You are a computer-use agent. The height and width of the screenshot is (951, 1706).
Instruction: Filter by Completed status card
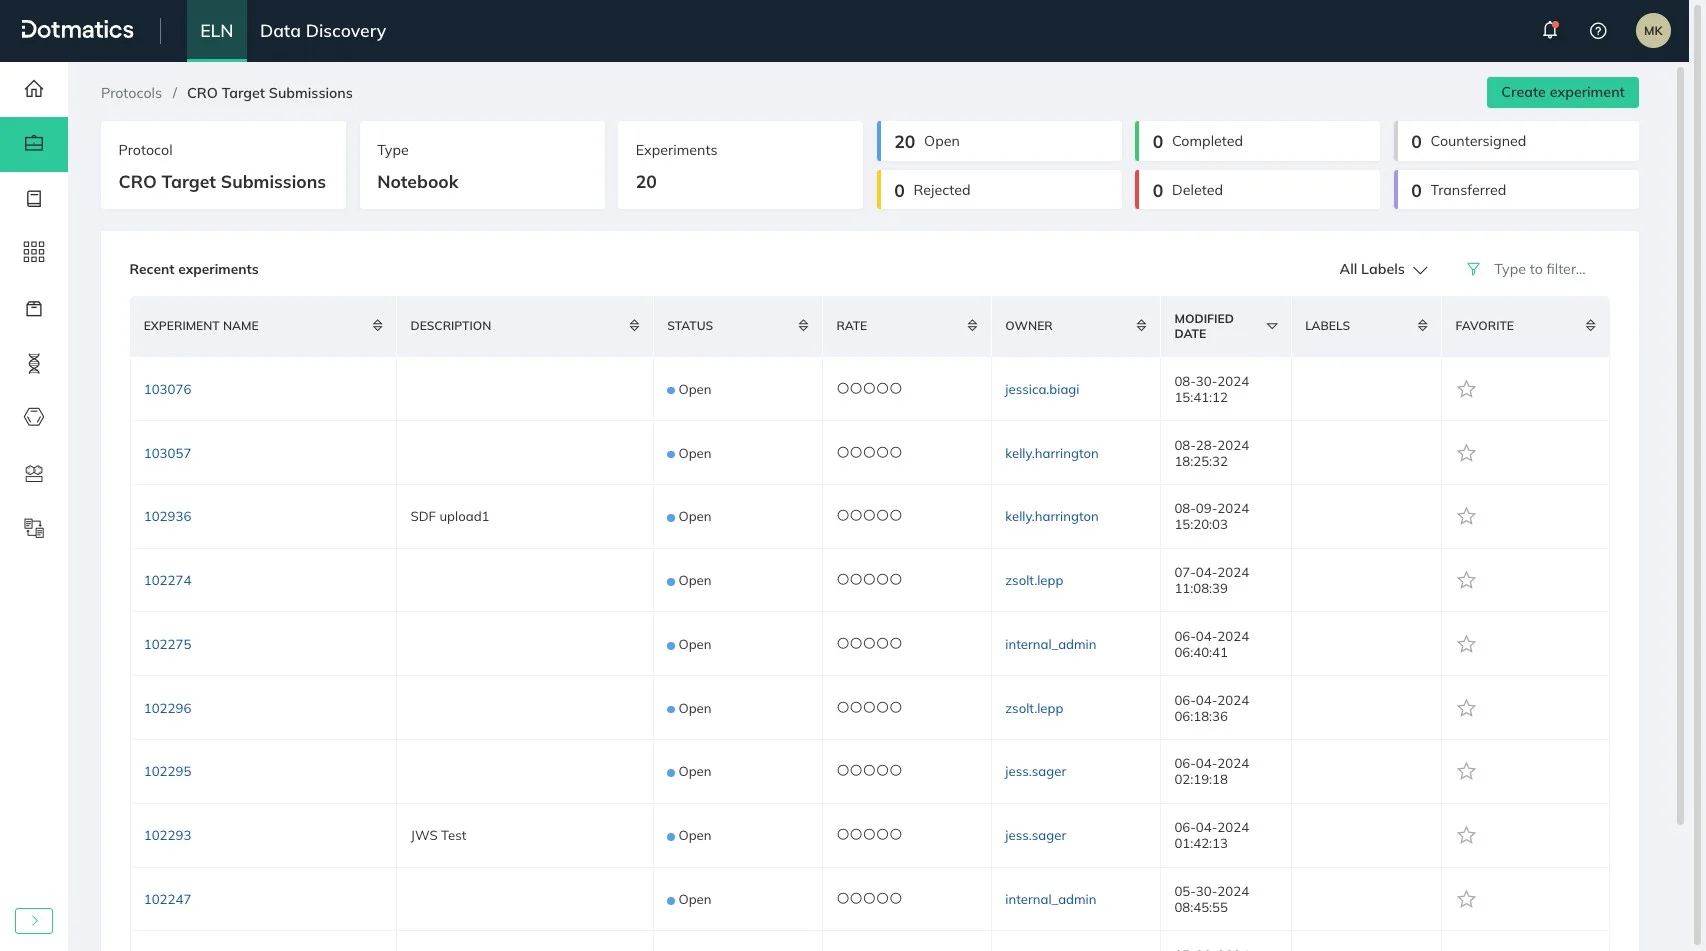[1257, 141]
